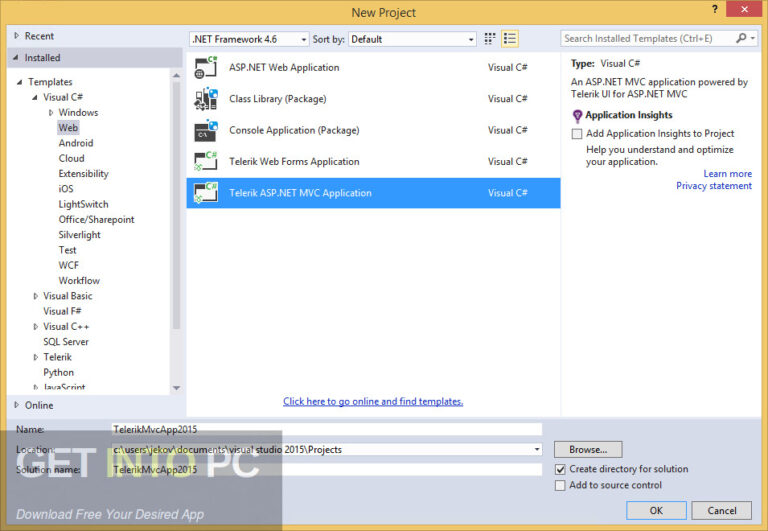Collapse the Templates tree node
Image resolution: width=768 pixels, height=531 pixels.
(19, 82)
